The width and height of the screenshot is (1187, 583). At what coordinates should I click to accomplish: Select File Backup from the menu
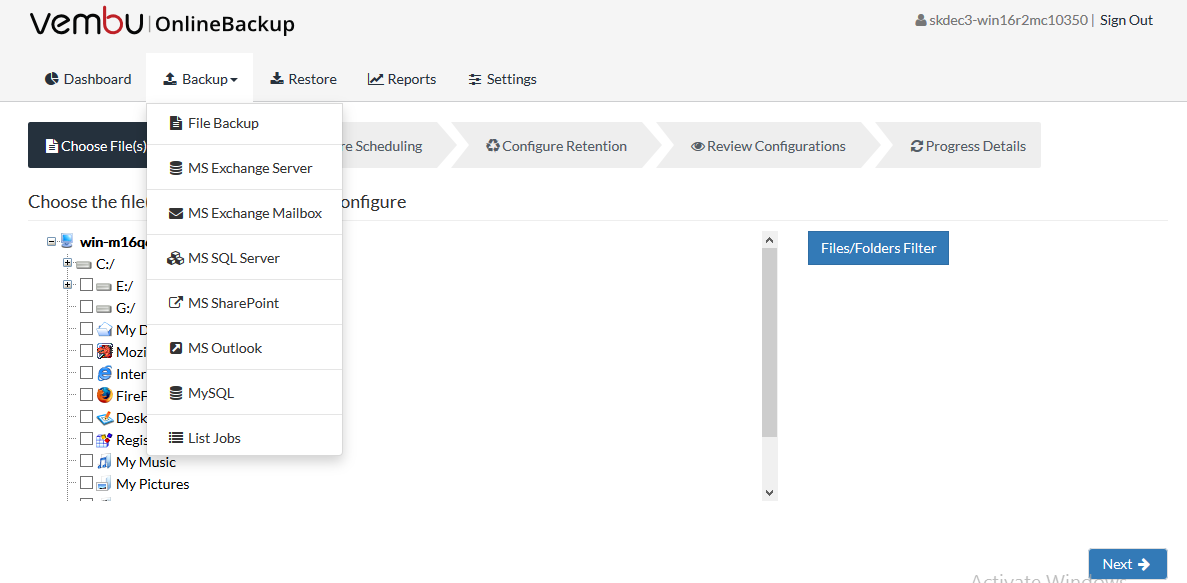pyautogui.click(x=245, y=123)
